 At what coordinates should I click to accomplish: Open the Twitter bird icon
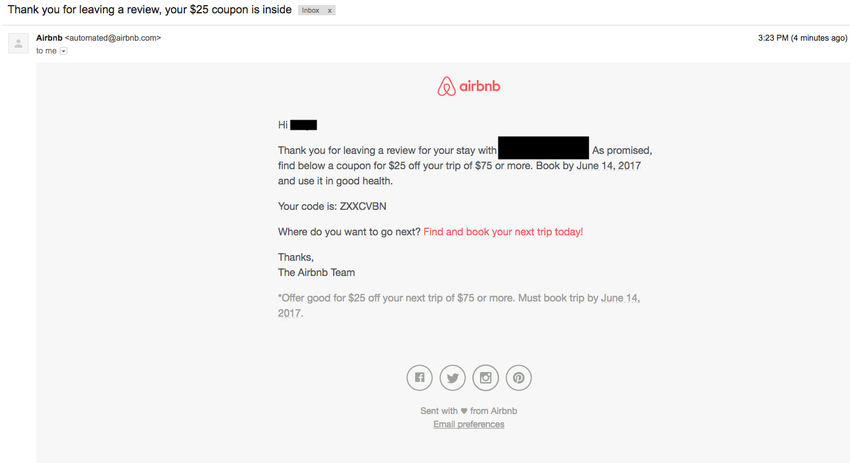(x=453, y=378)
